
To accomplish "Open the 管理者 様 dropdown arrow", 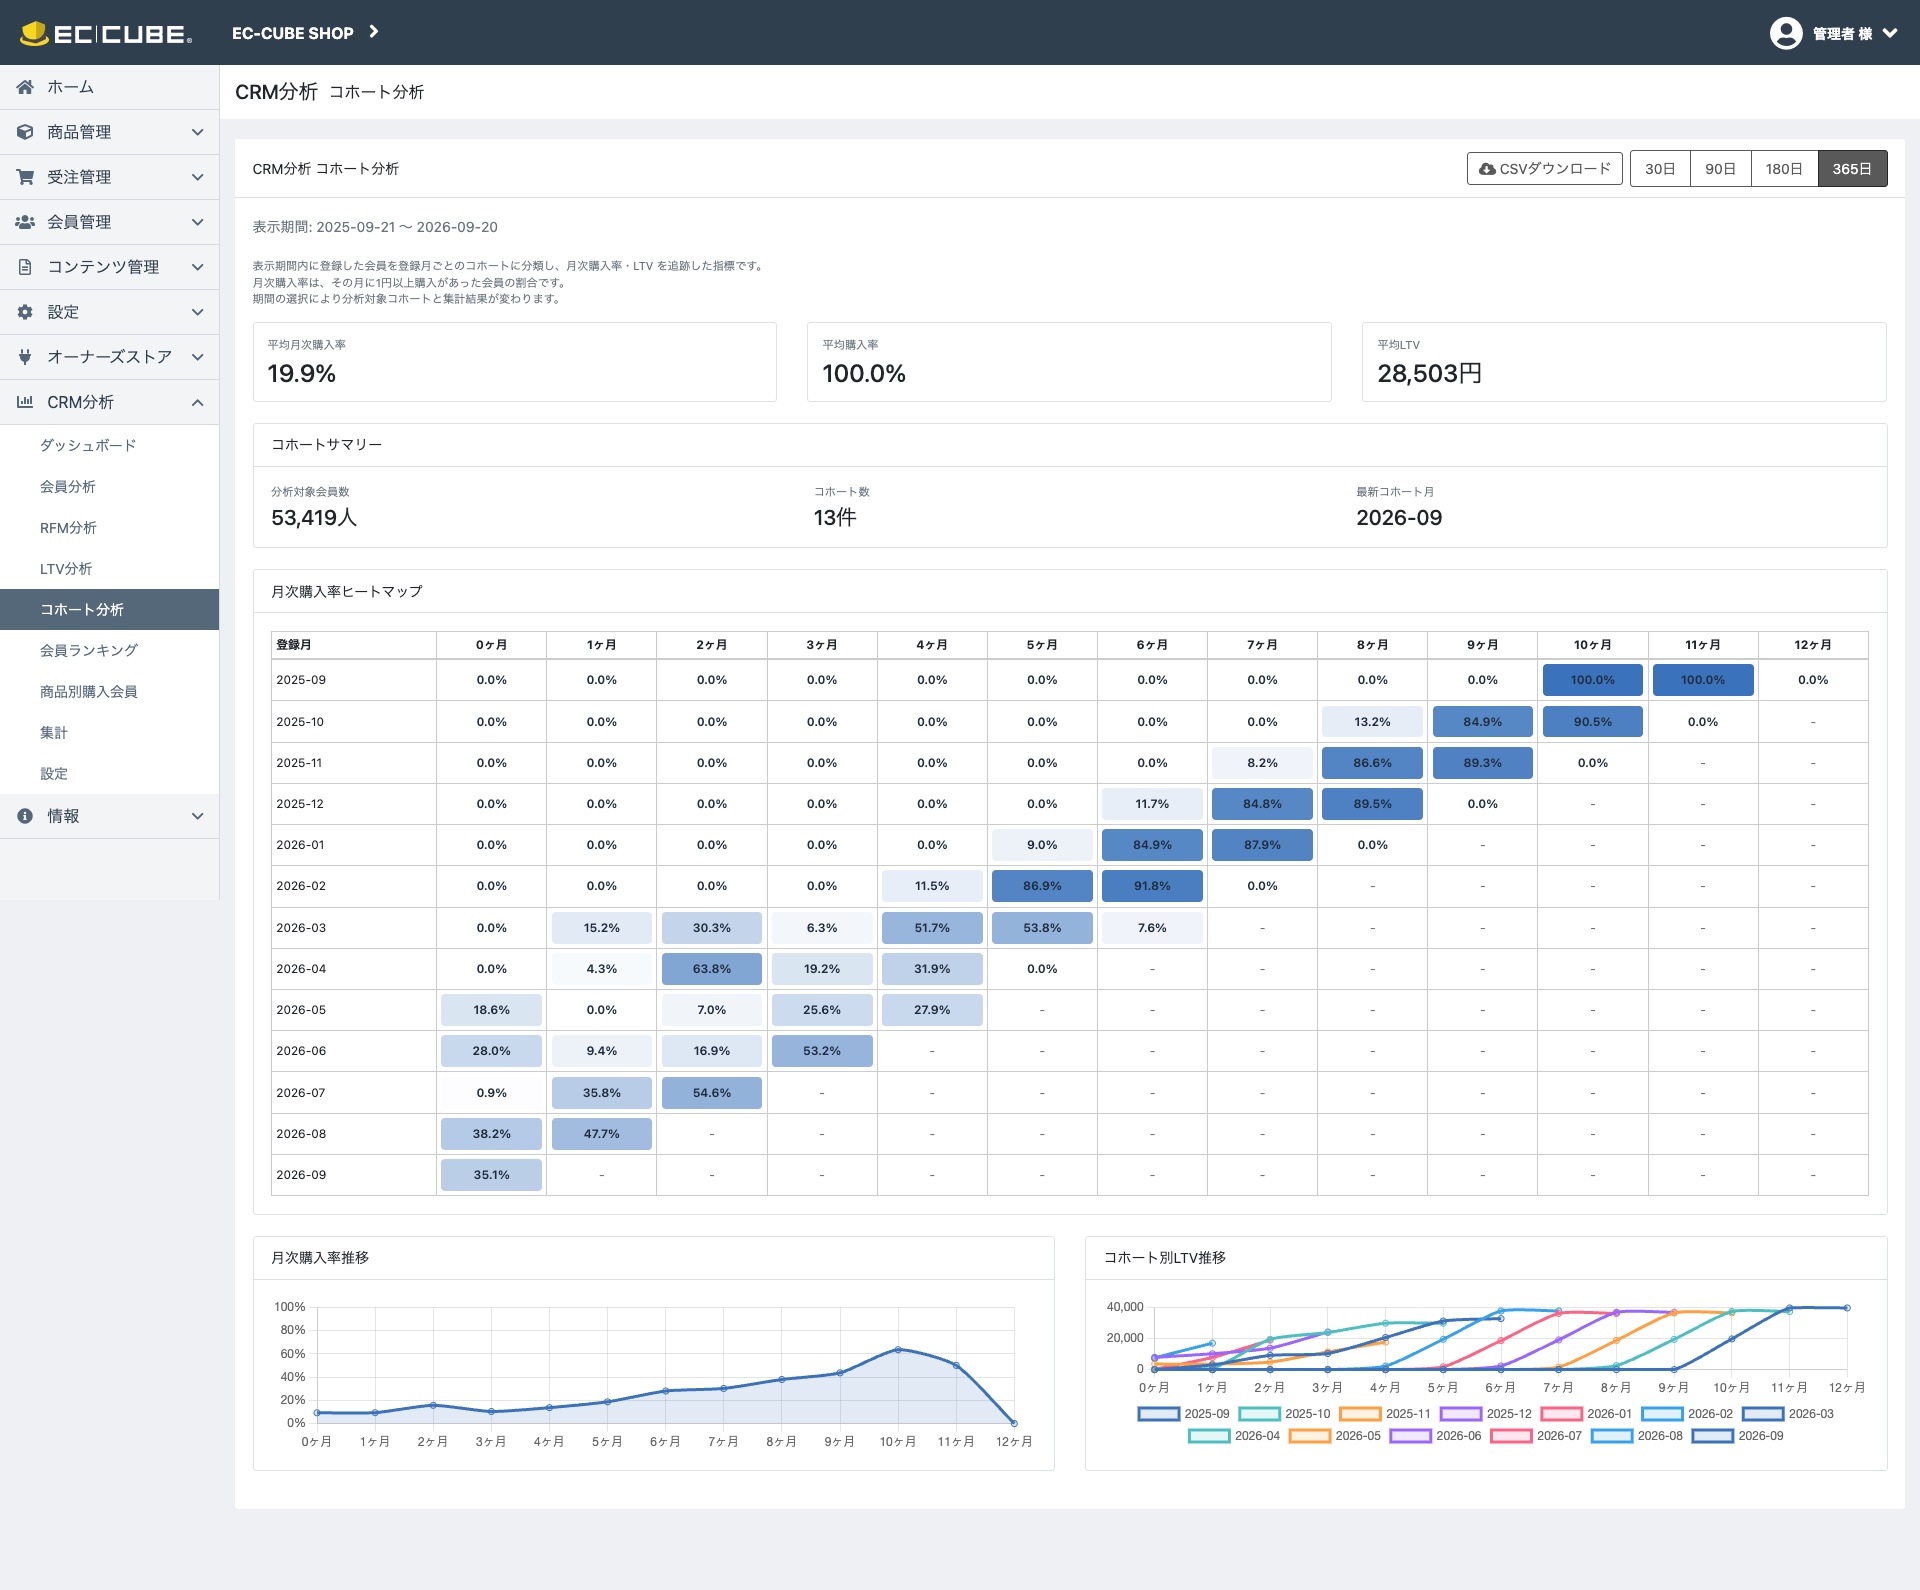I will click(x=1890, y=33).
